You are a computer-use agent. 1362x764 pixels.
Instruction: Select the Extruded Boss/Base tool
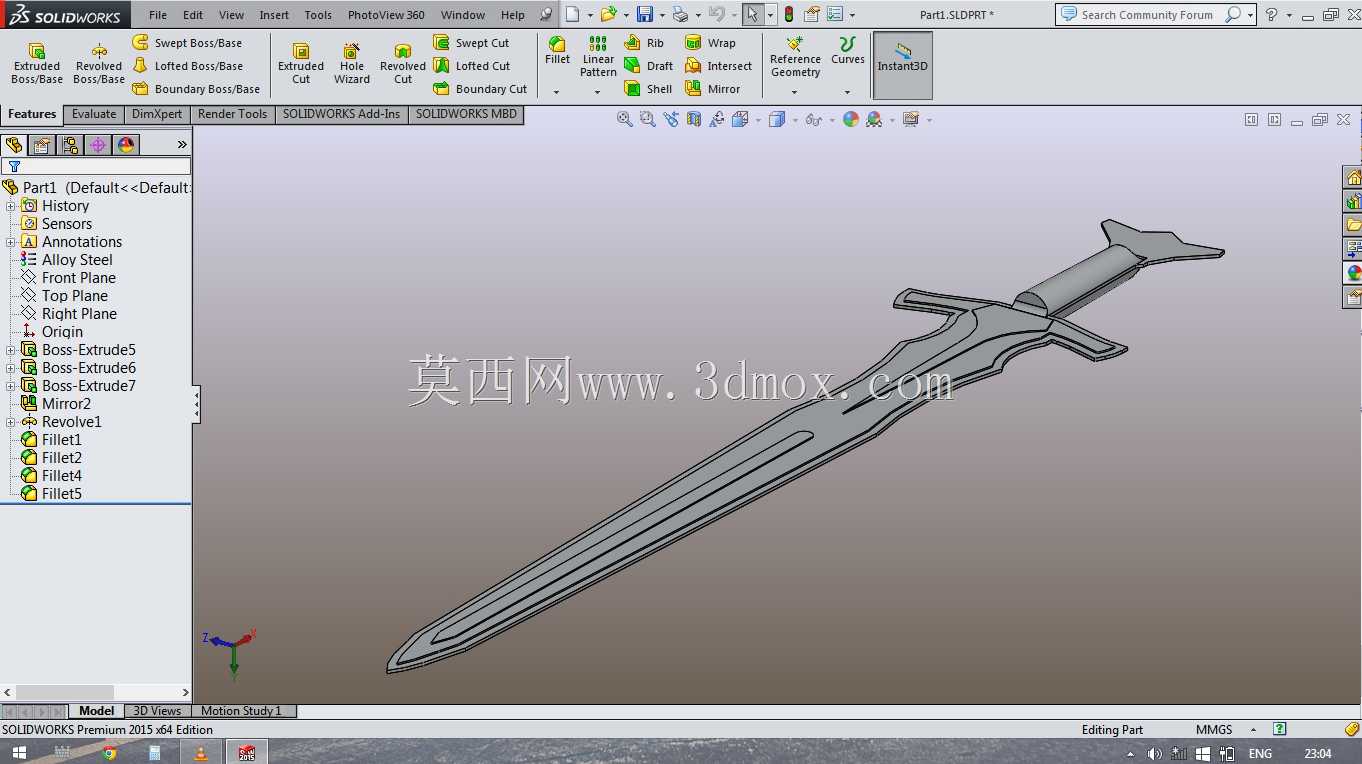pos(37,64)
